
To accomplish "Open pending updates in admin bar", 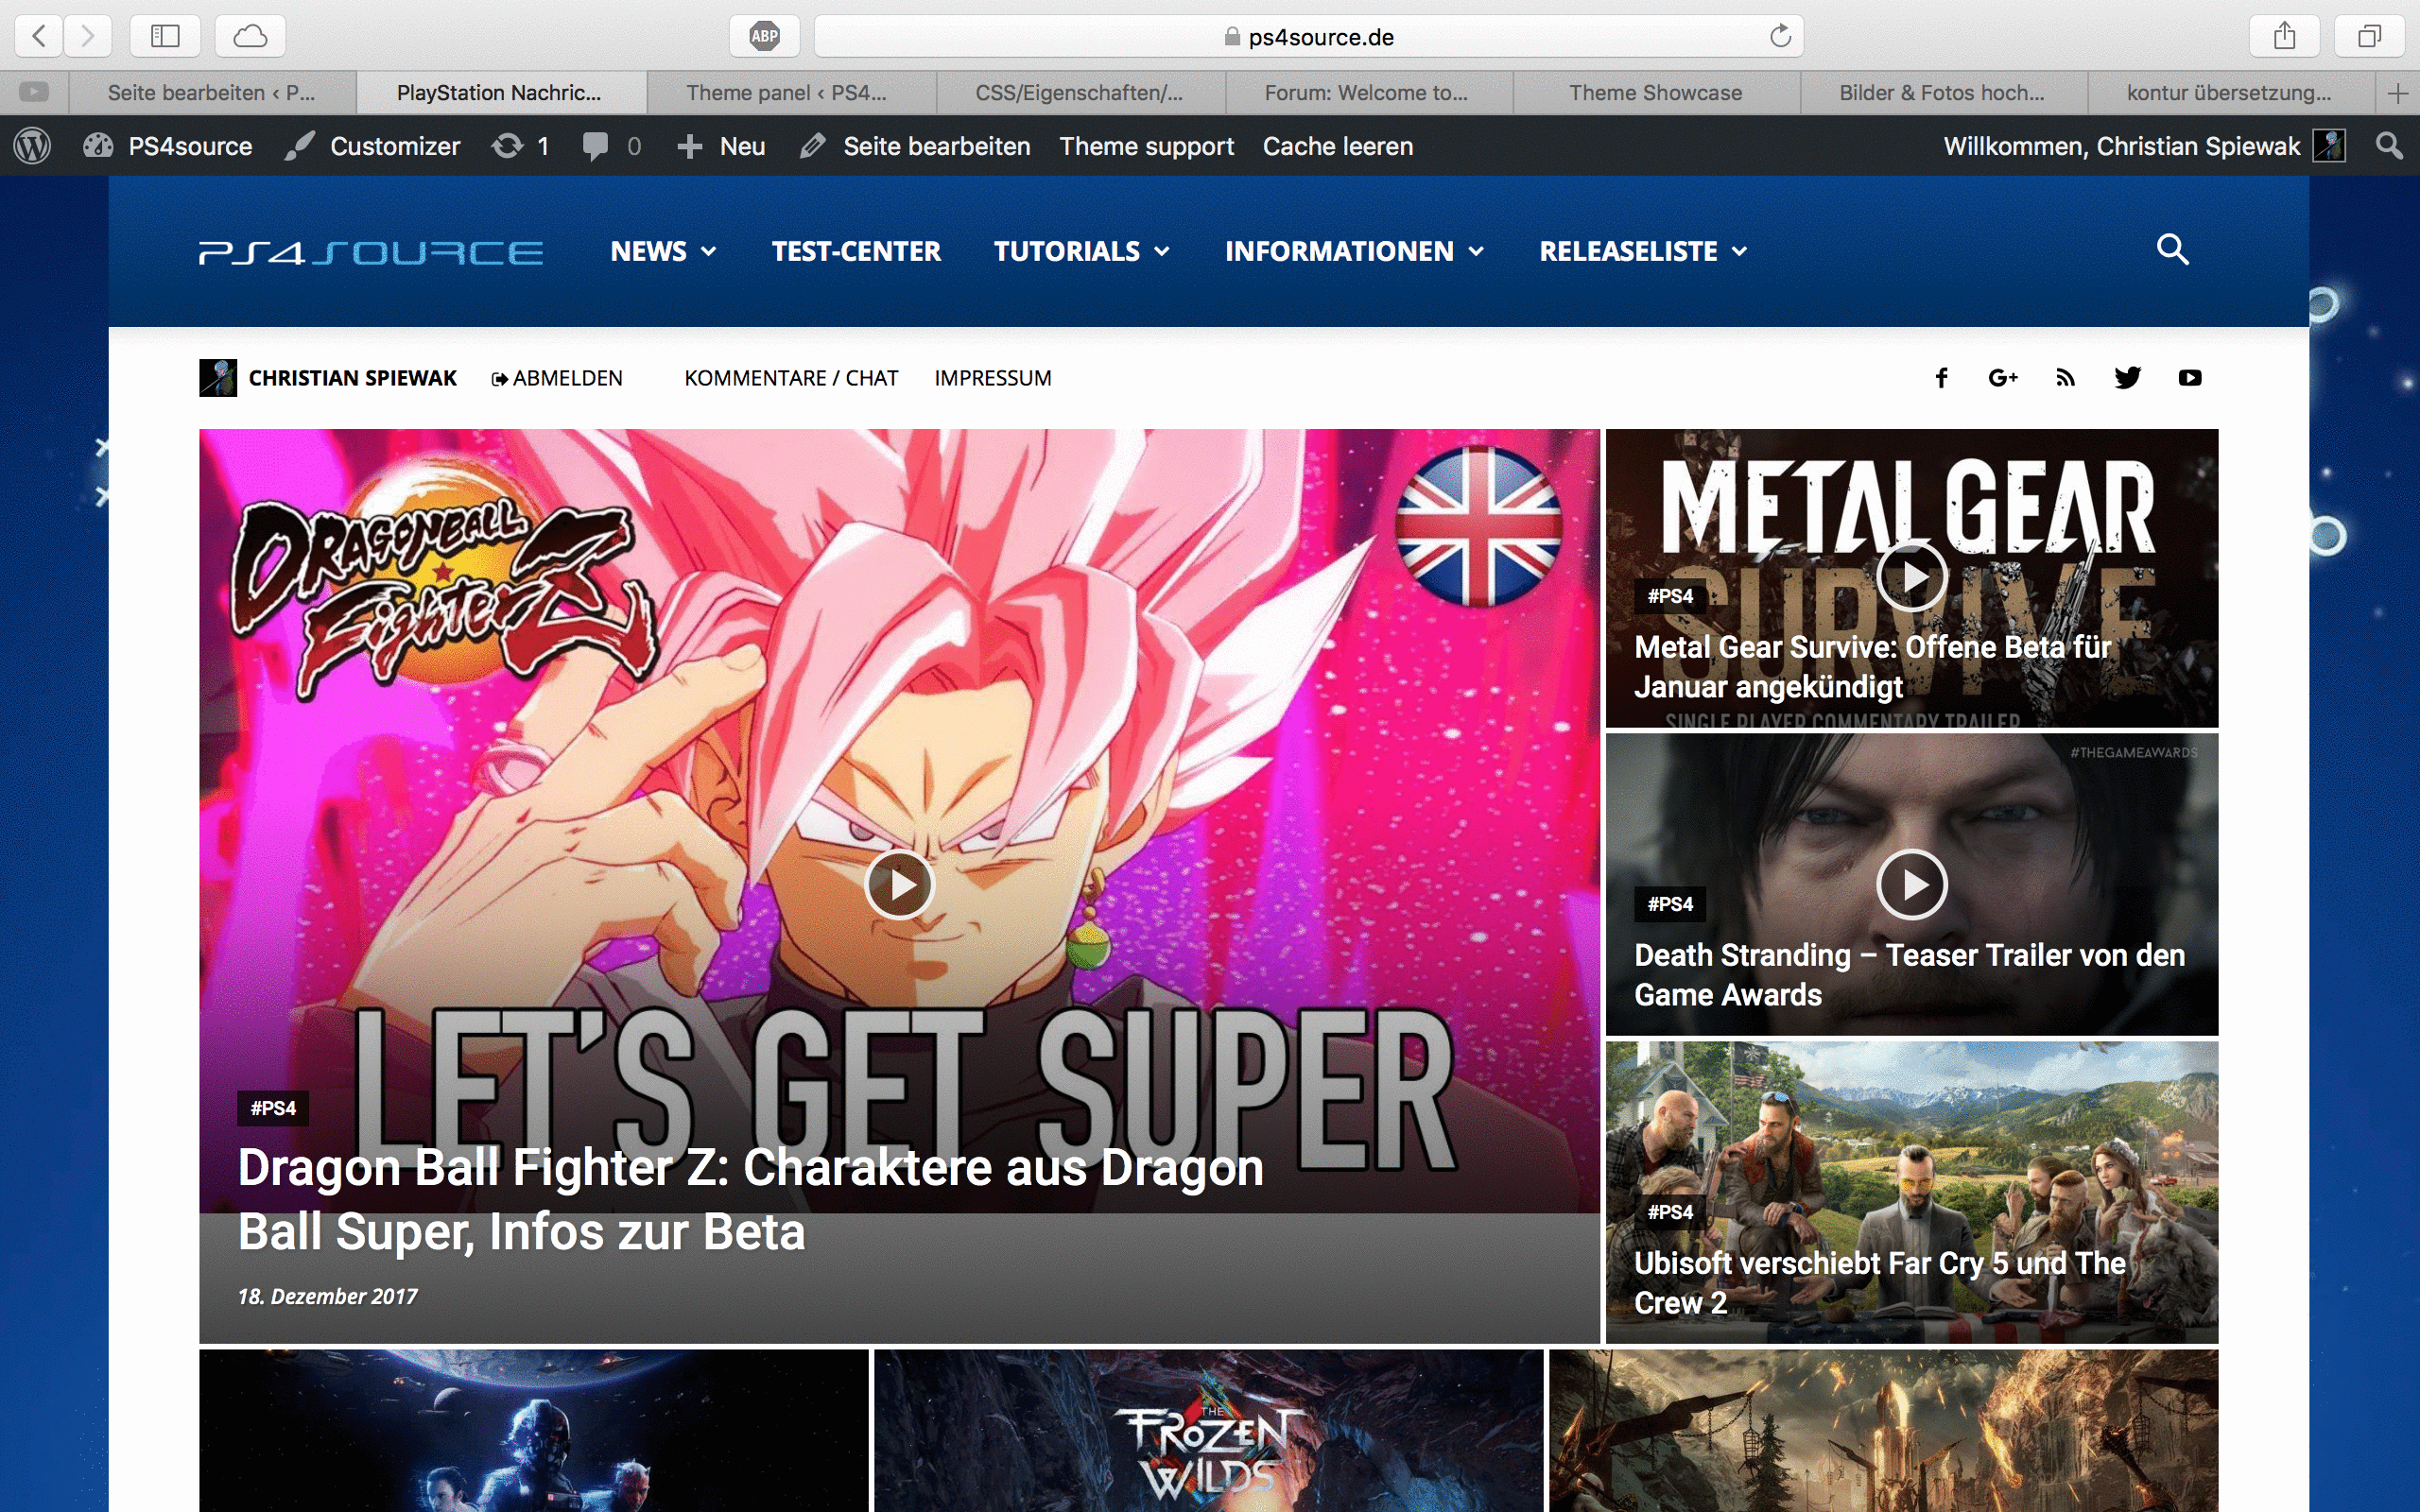I will 520,146.
